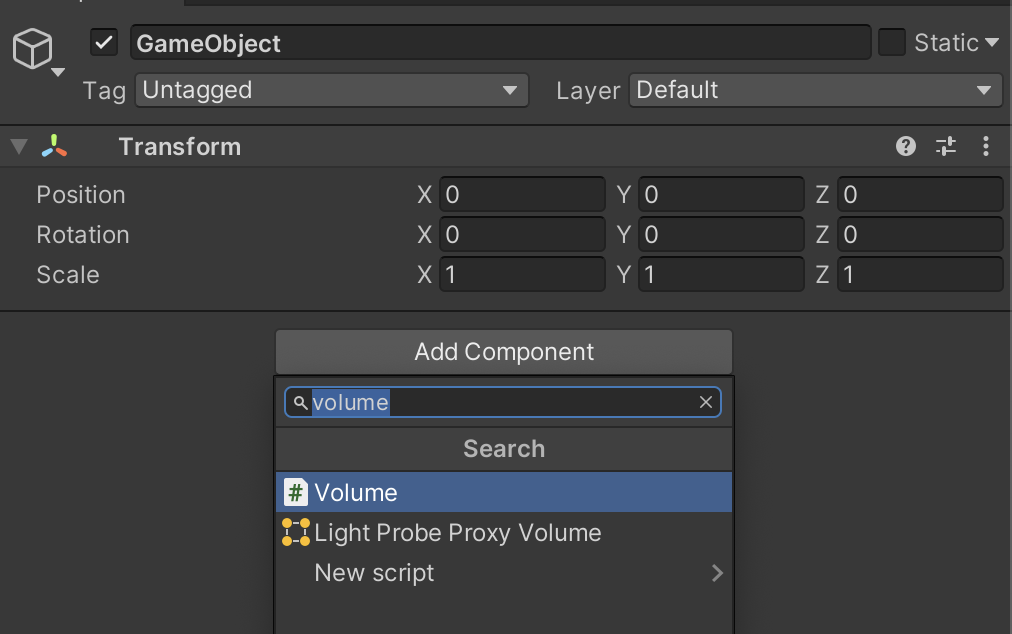Select the Volume script icon in search results

295,492
